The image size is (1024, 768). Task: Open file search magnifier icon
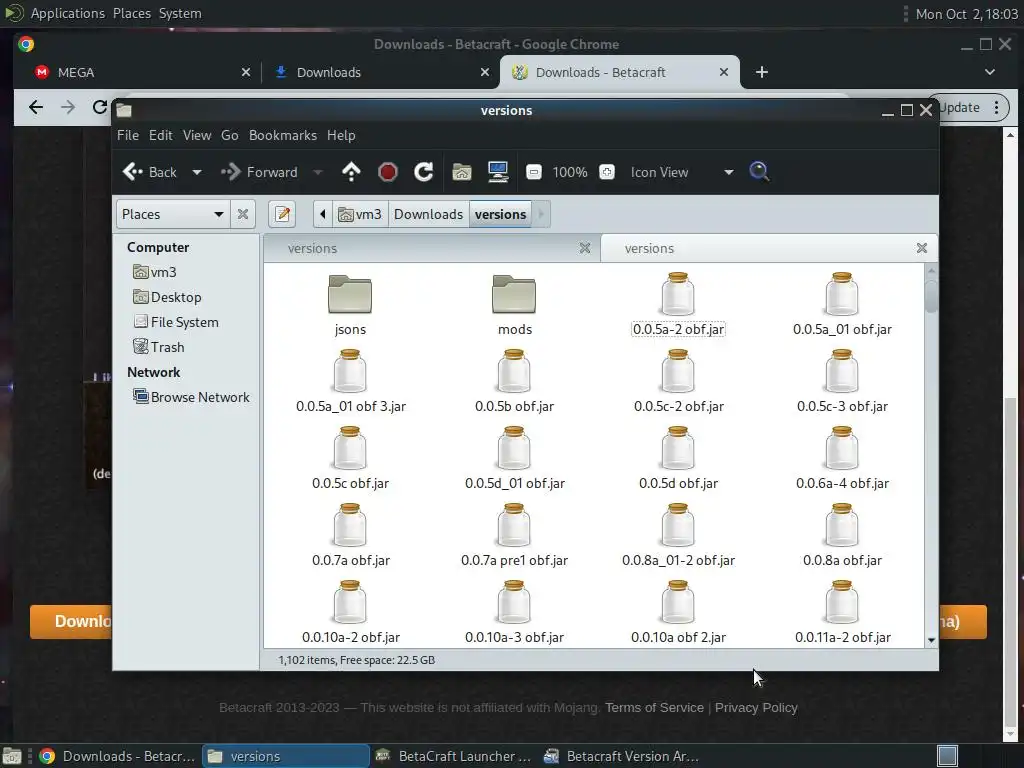tap(759, 172)
